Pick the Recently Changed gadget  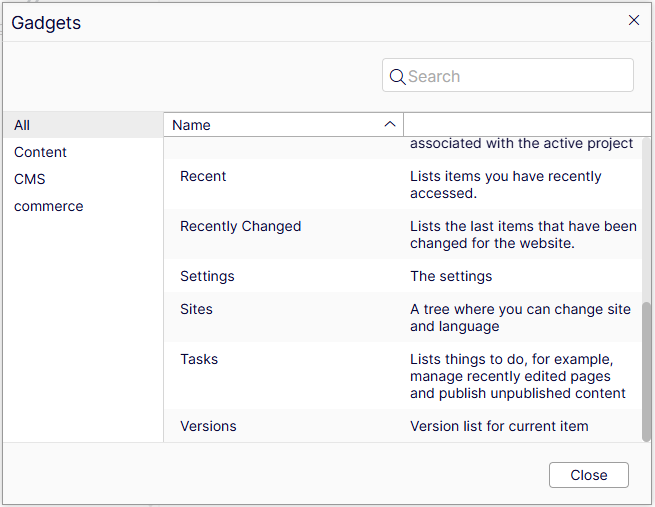coord(240,226)
